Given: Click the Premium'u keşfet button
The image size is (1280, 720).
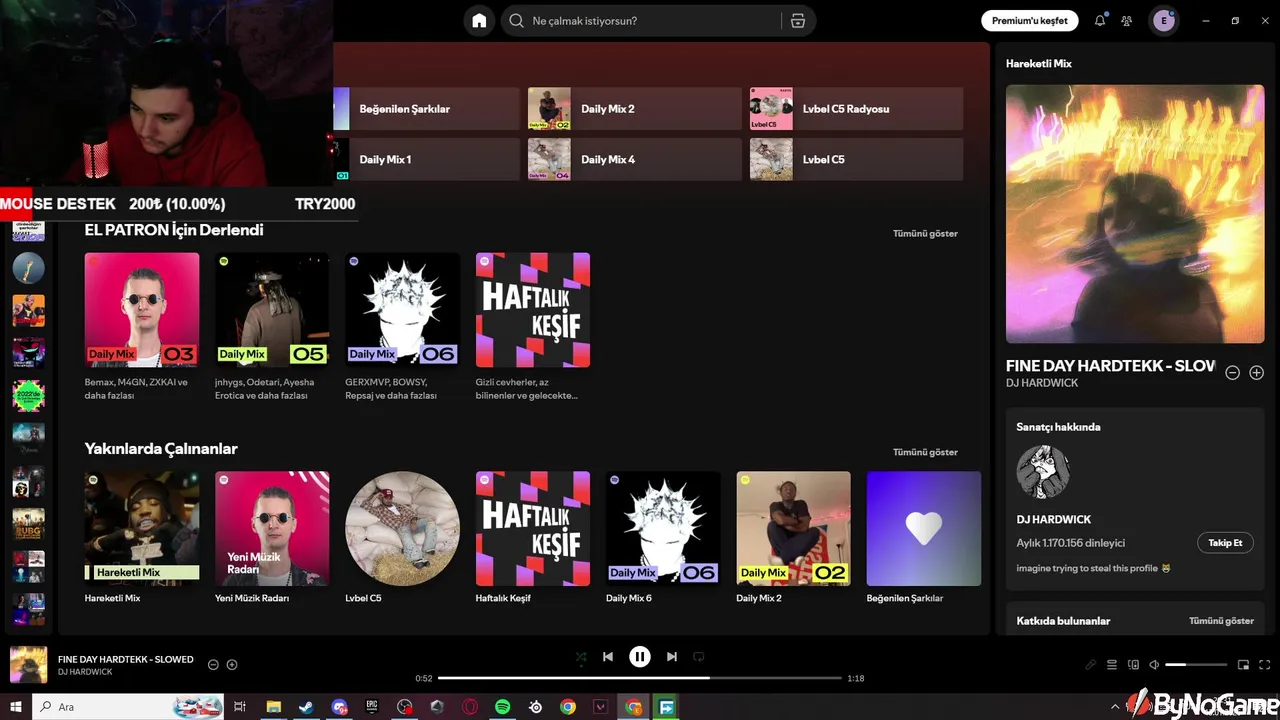Looking at the screenshot, I should tap(1030, 21).
